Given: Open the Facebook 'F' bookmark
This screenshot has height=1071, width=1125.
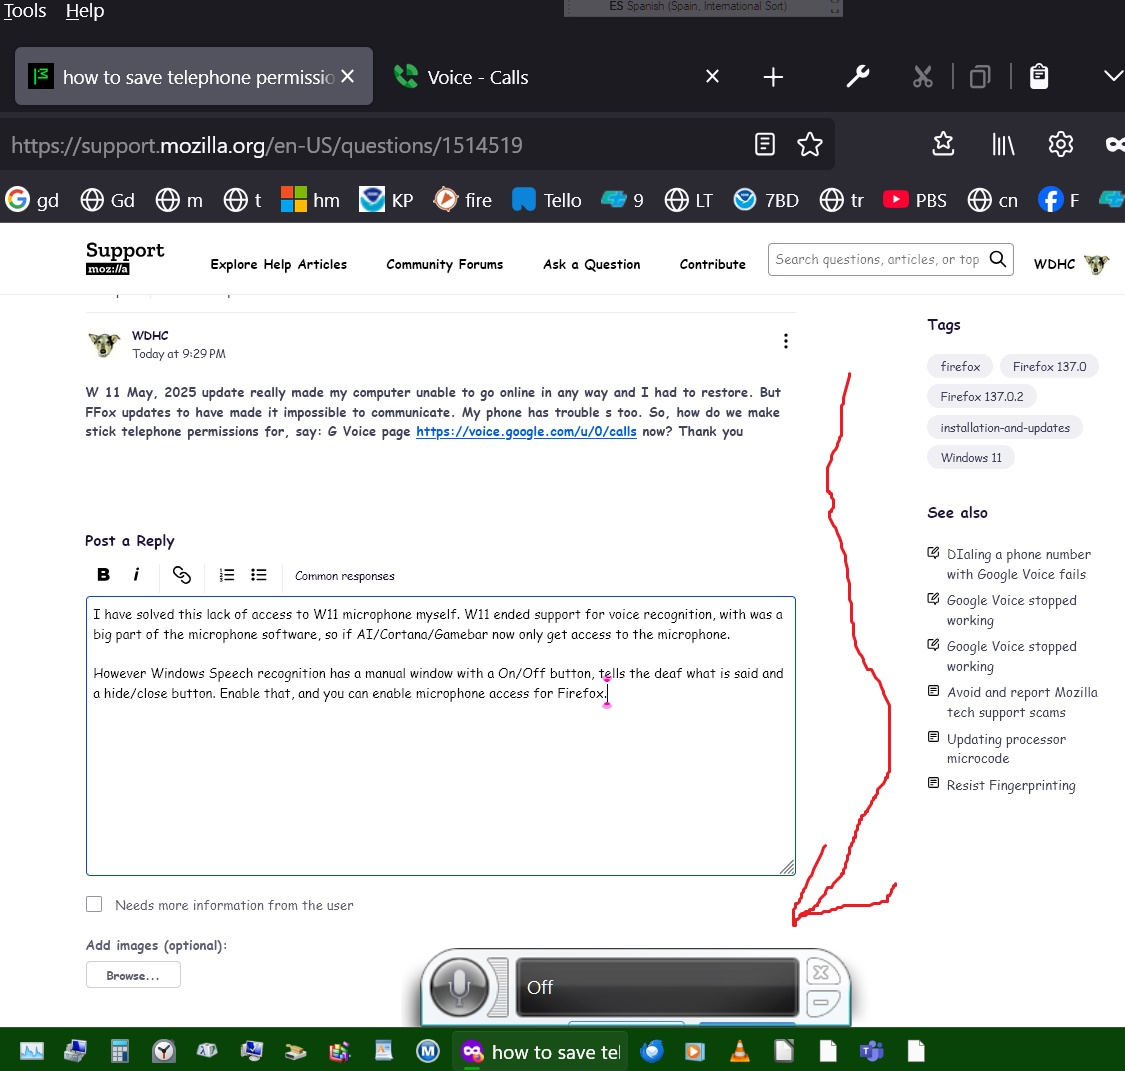Looking at the screenshot, I should click(1059, 199).
